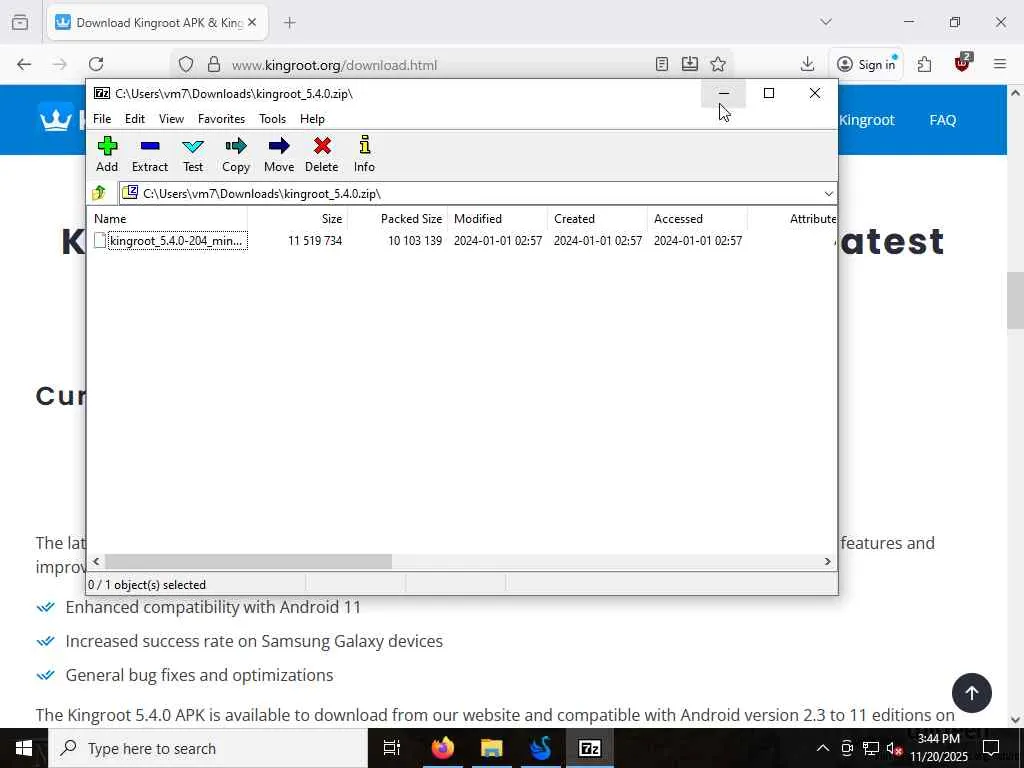
Task: Click the Attributes column header
Action: click(x=792, y=219)
